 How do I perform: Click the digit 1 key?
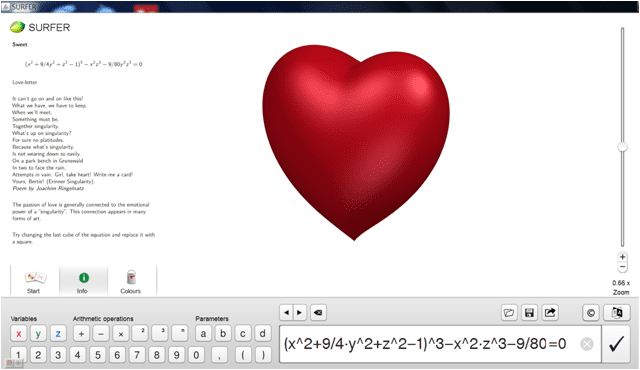[x=18, y=354]
